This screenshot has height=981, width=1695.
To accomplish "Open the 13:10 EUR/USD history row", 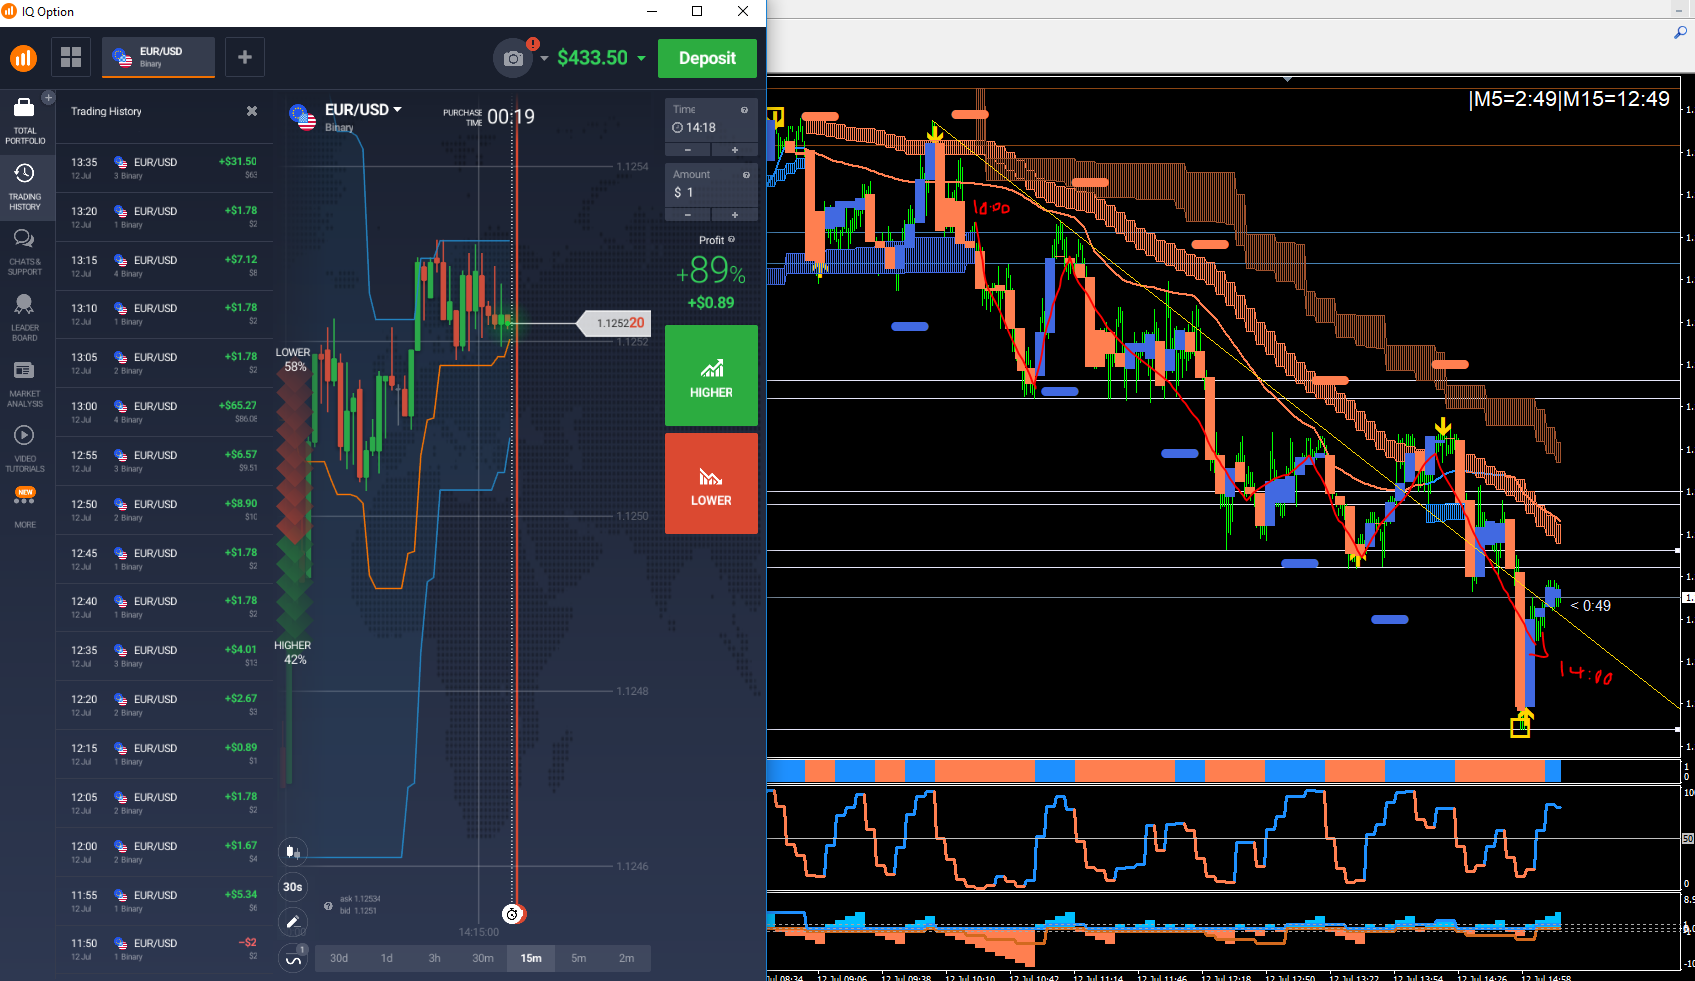I will [164, 314].
